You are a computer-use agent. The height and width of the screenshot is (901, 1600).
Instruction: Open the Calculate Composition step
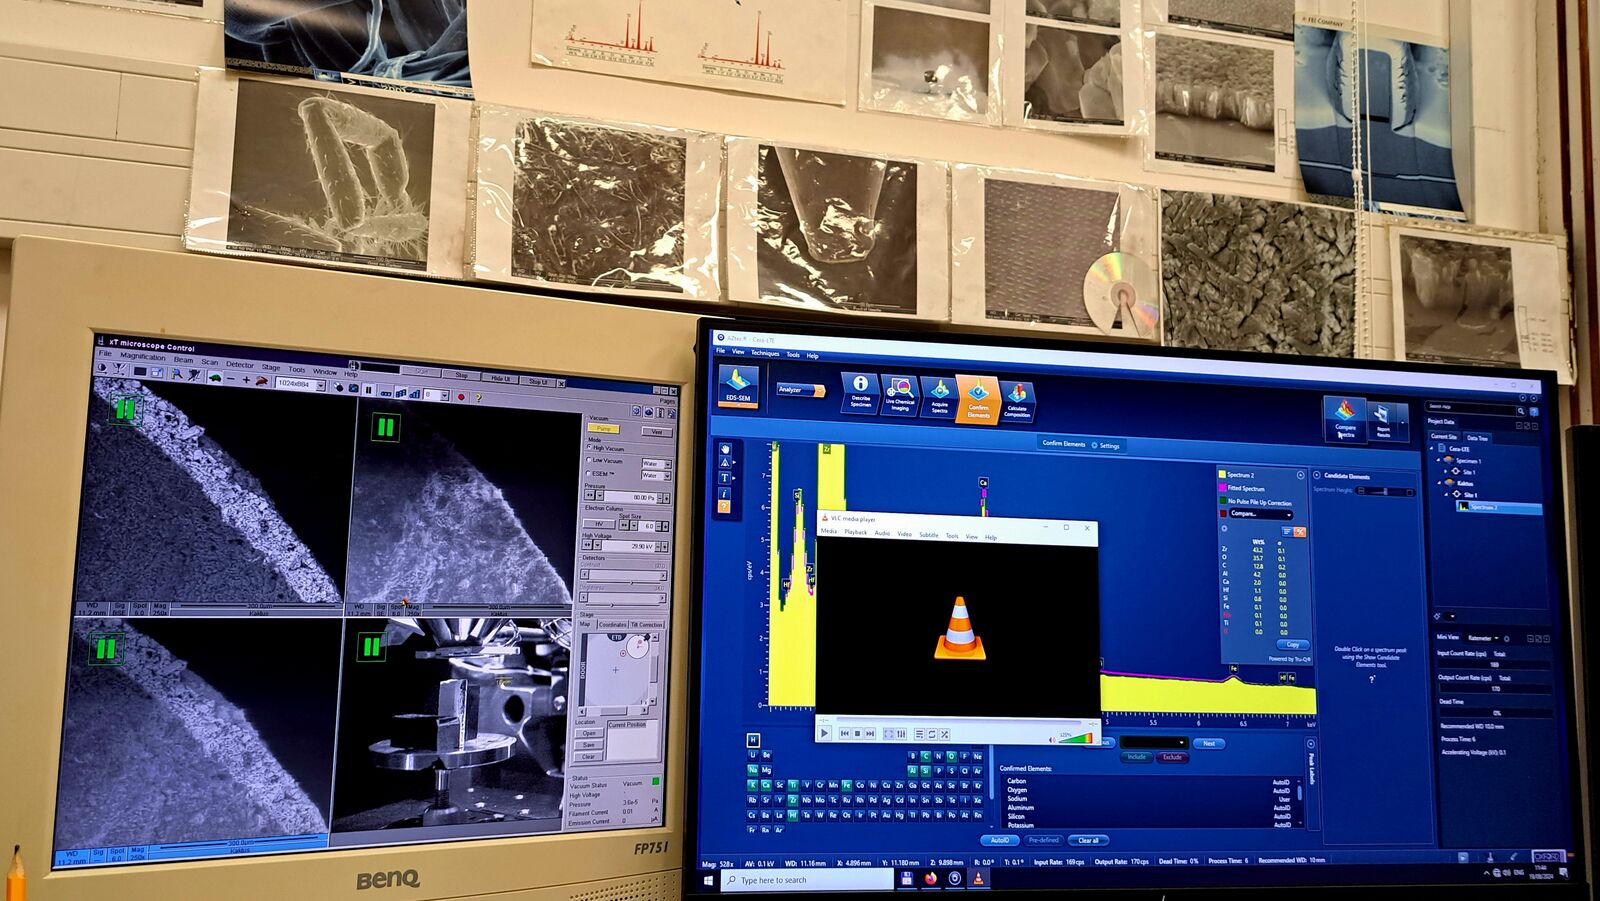click(x=1017, y=401)
